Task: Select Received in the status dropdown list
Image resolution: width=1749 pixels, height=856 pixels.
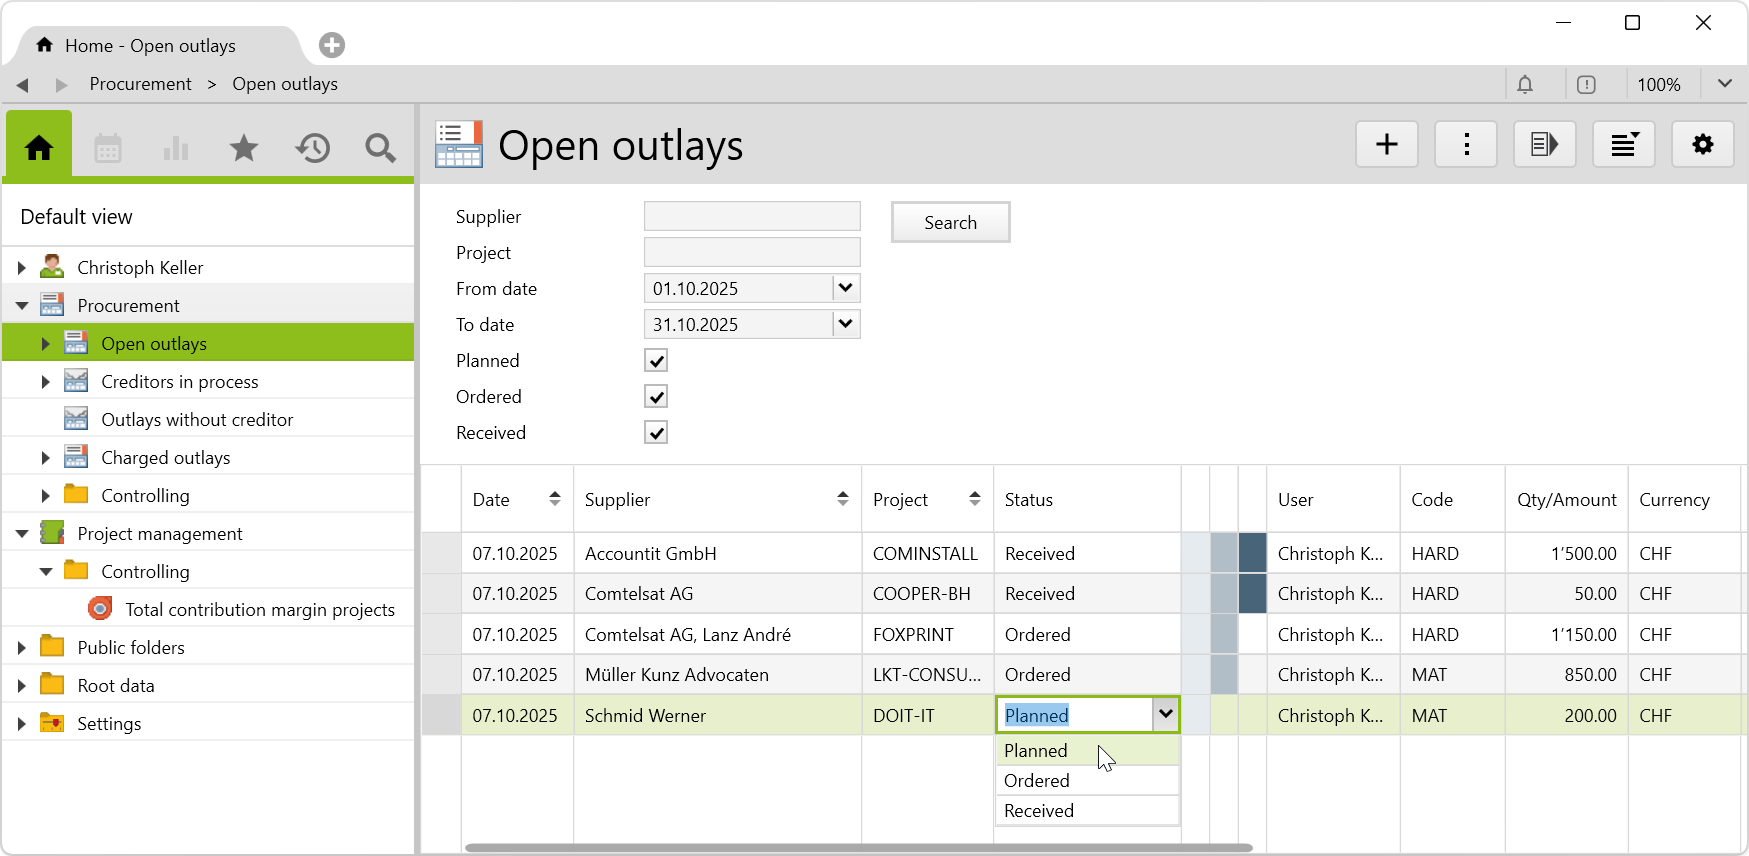Action: point(1039,811)
